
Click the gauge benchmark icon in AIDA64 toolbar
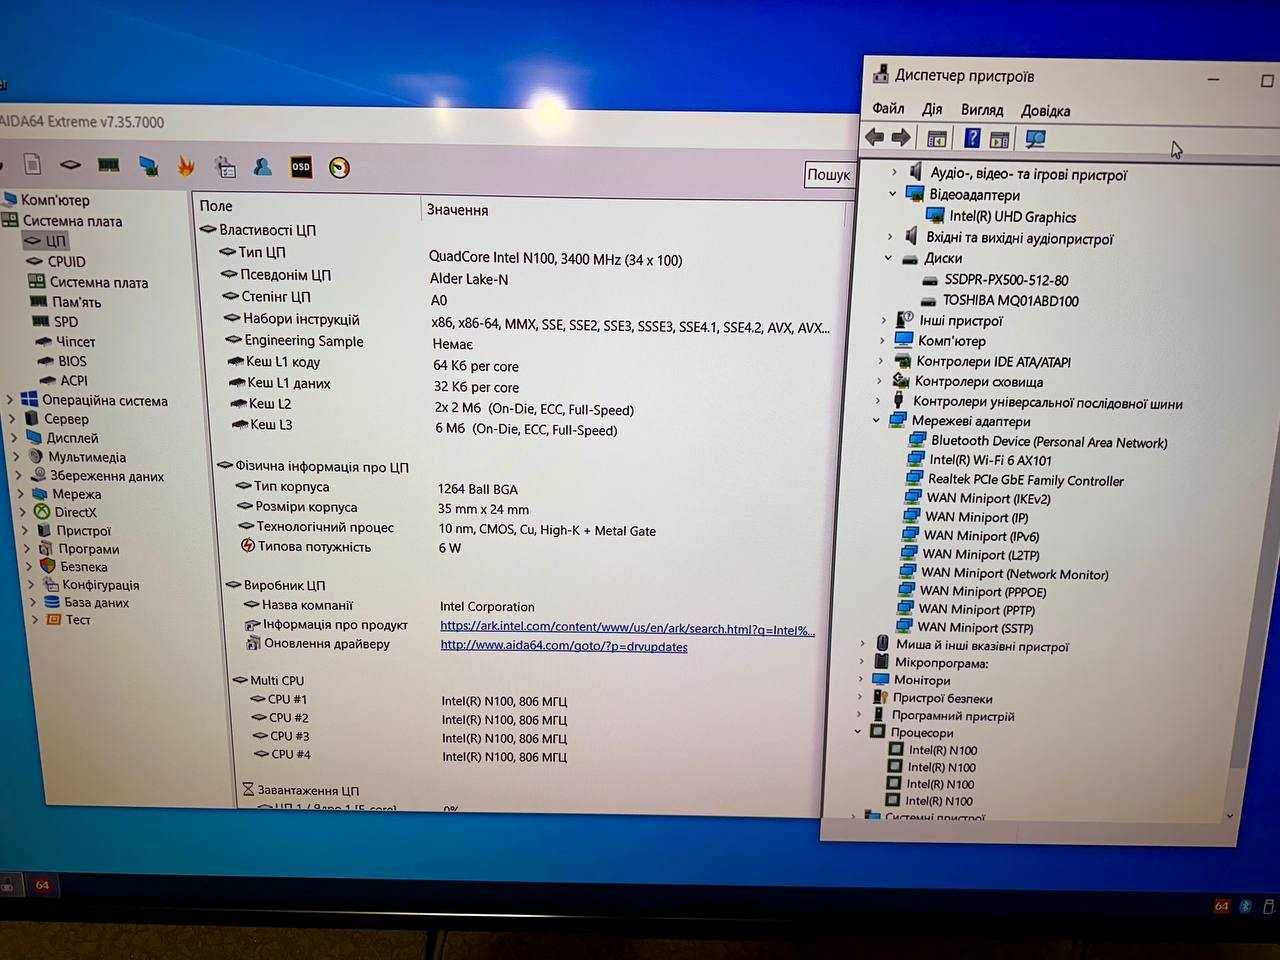(339, 168)
